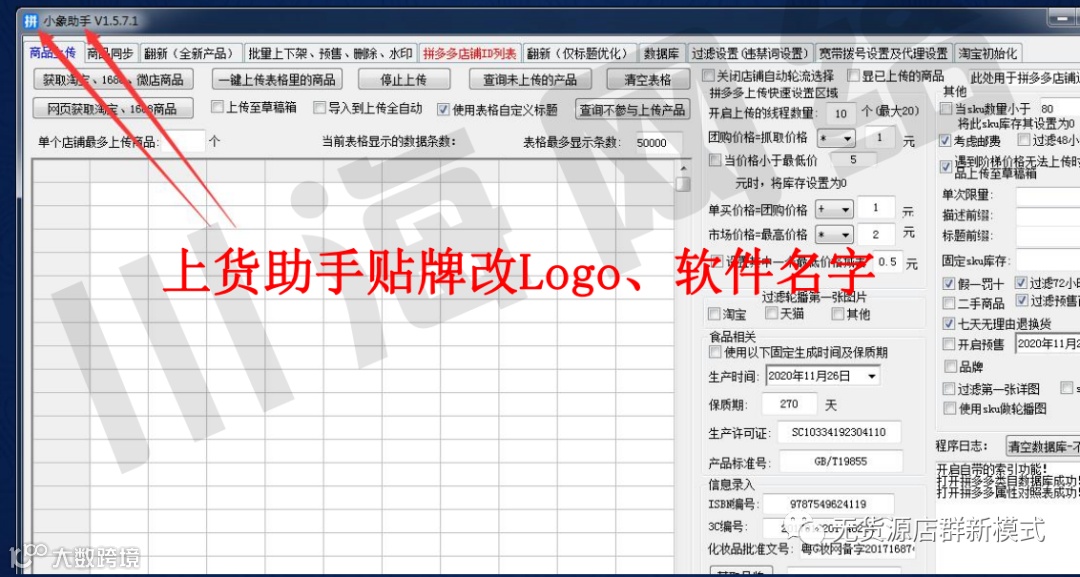Image resolution: width=1080 pixels, height=577 pixels.
Task: Enable 上传至草稿箱 checkbox
Action: (218, 107)
